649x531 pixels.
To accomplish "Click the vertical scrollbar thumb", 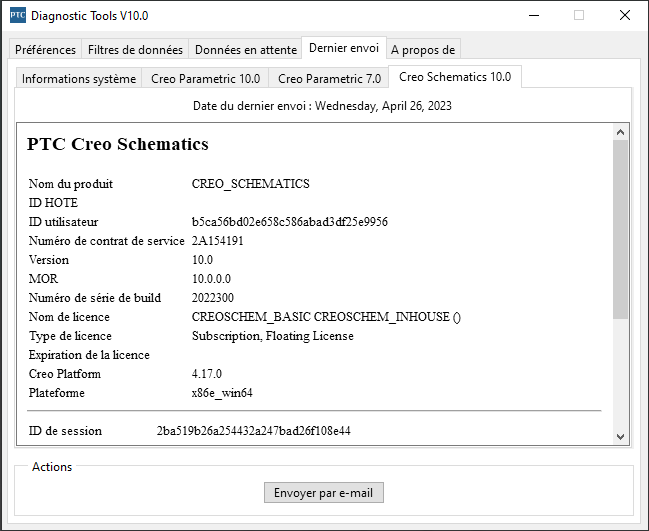I will pyautogui.click(x=620, y=229).
